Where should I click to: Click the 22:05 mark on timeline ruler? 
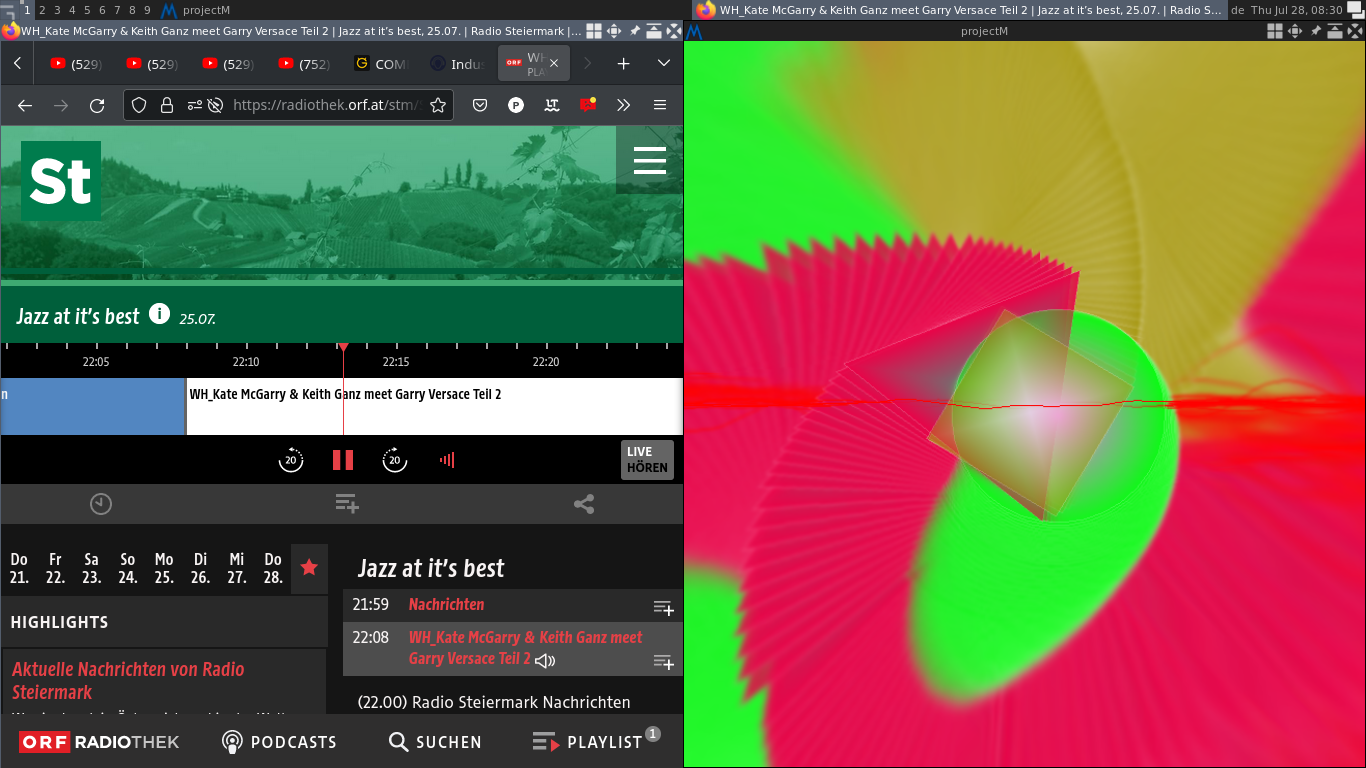click(96, 361)
